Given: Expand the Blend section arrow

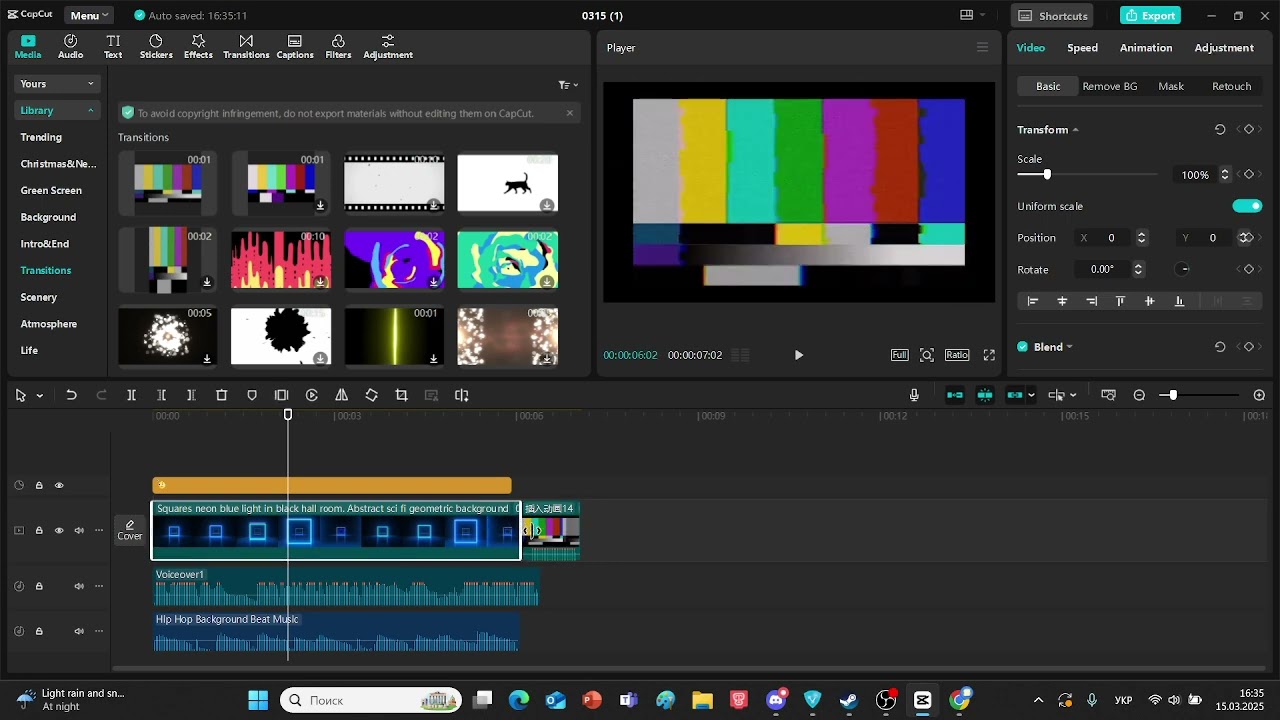Looking at the screenshot, I should 1069,347.
